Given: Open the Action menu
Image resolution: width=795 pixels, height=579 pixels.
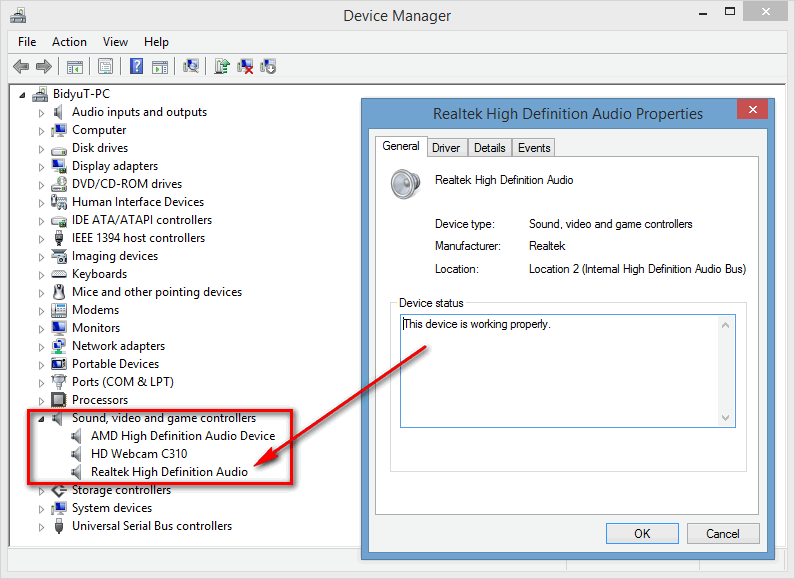Looking at the screenshot, I should click(x=69, y=42).
